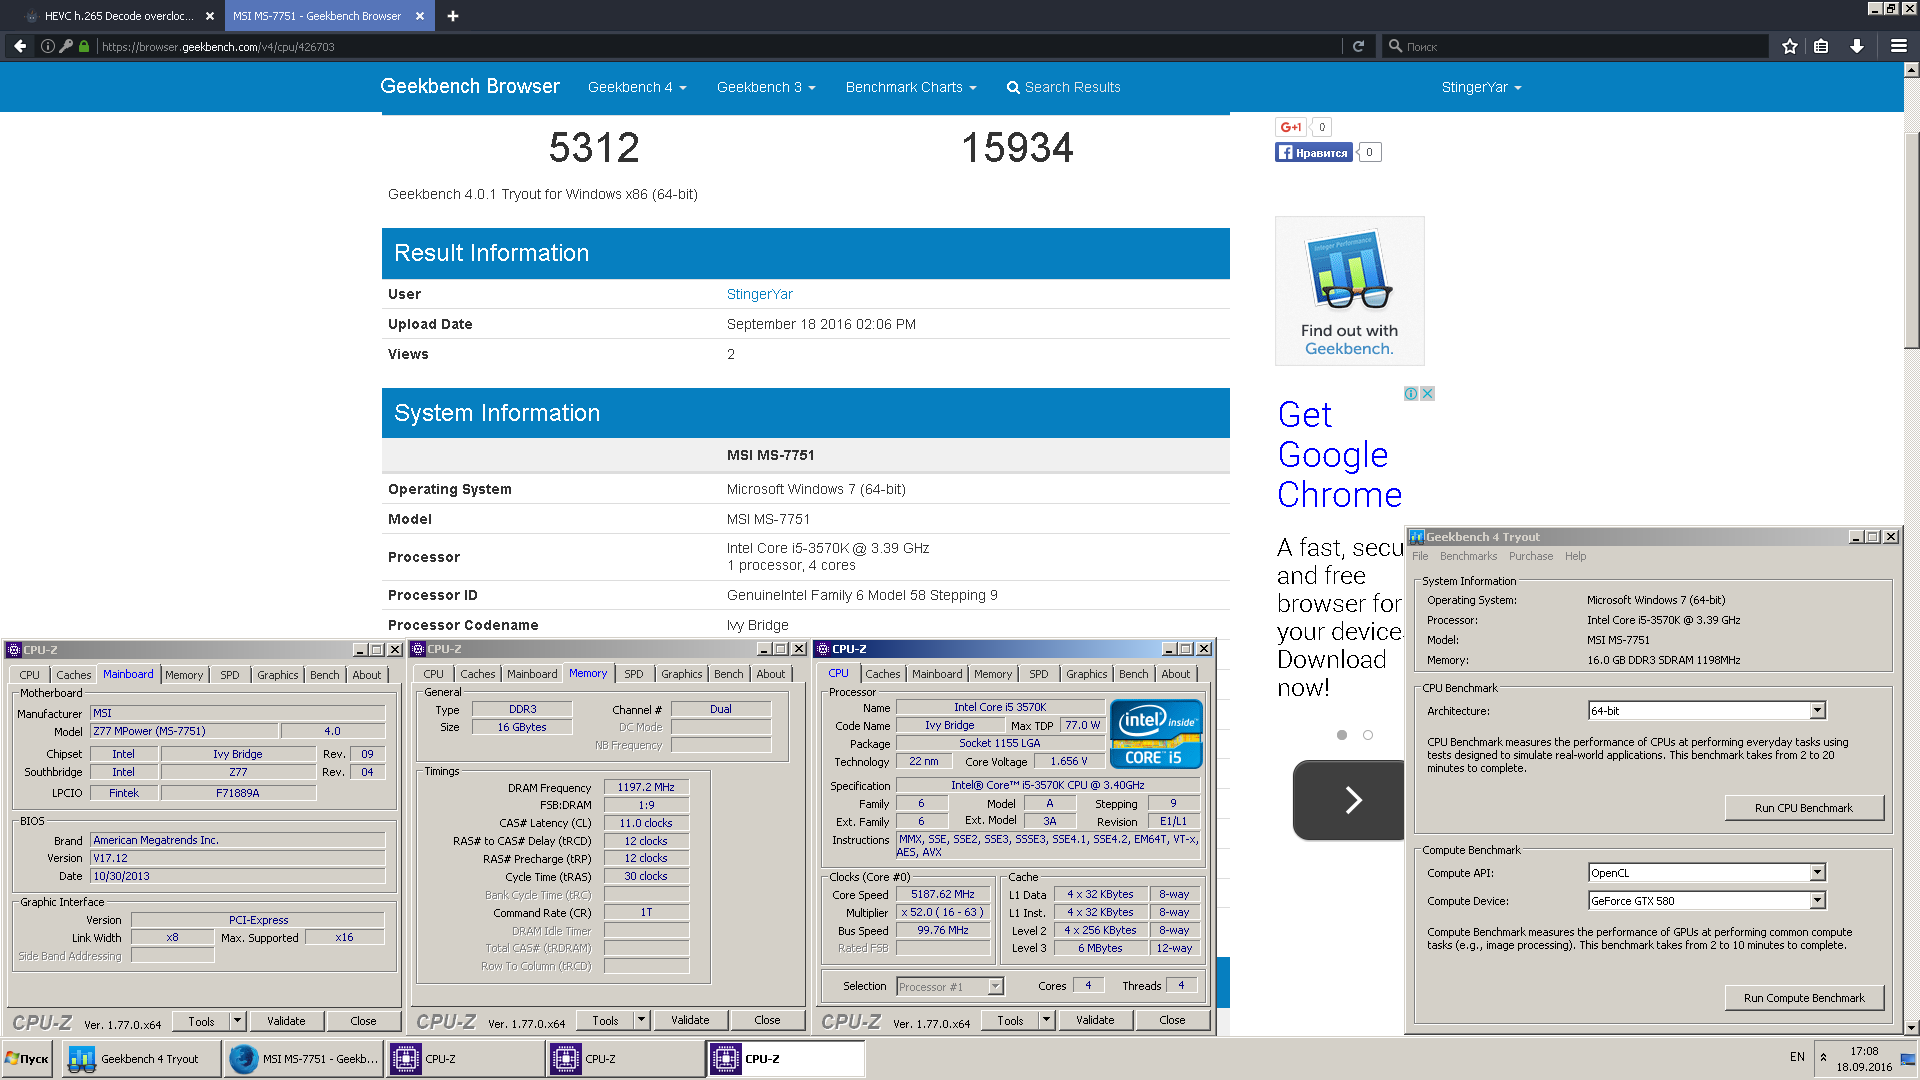
Task: Select the second ad carousel dot
Action: click(1368, 735)
